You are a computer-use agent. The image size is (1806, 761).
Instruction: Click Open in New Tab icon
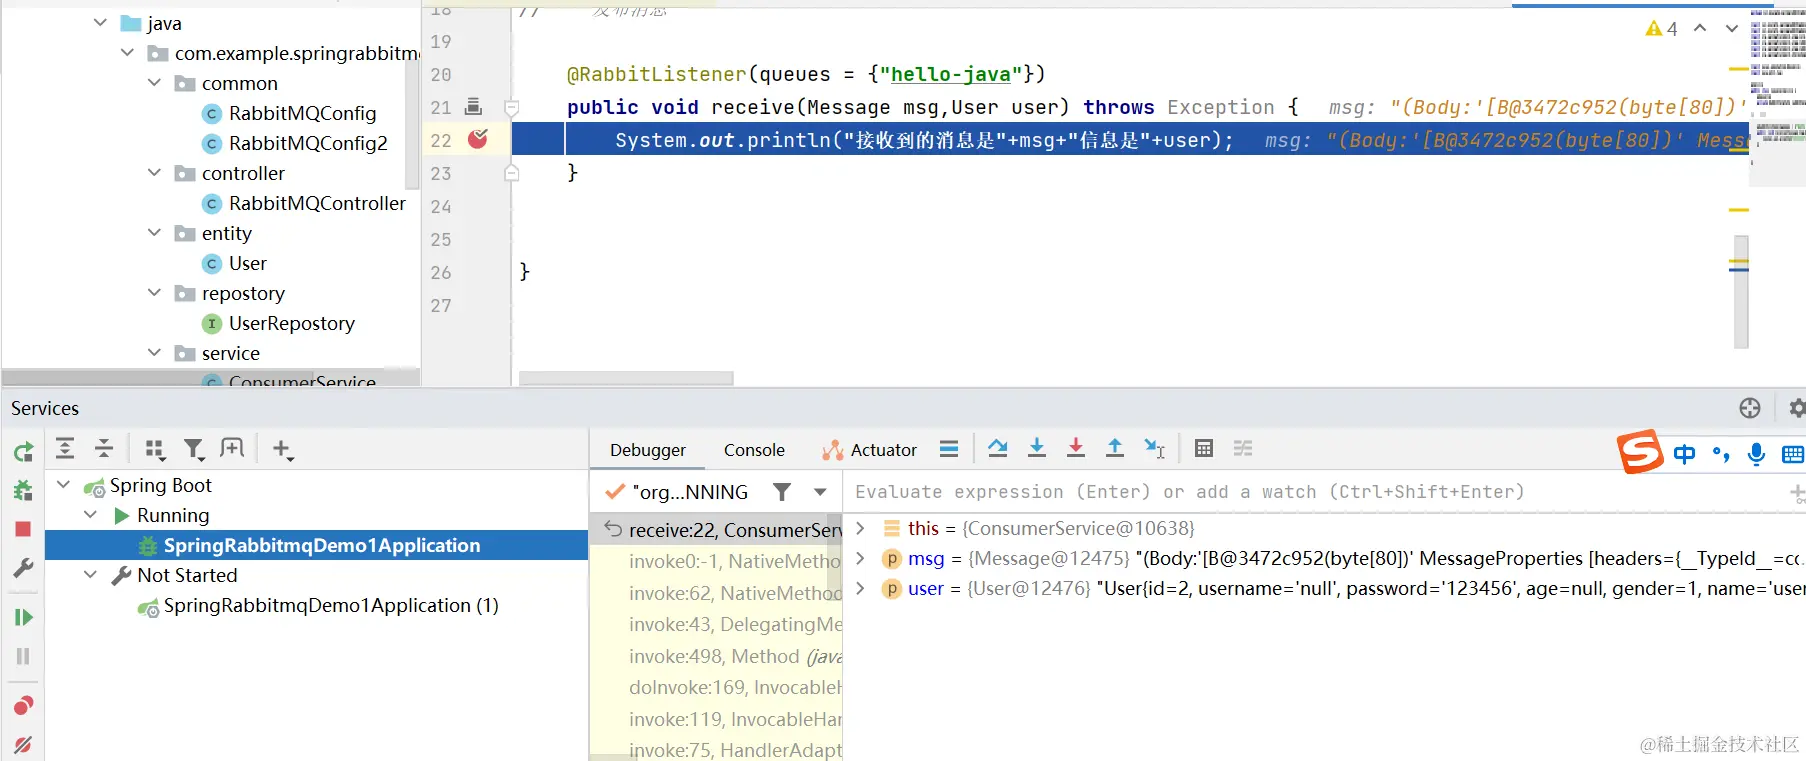tap(232, 448)
